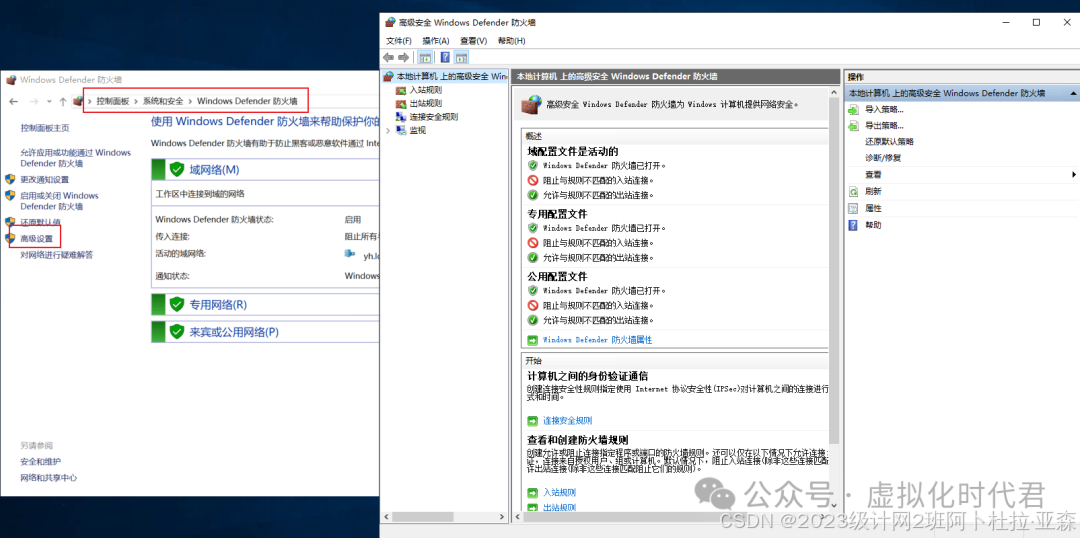
Task: Click the green shield icon of 域网络(M)
Action: pos(177,169)
